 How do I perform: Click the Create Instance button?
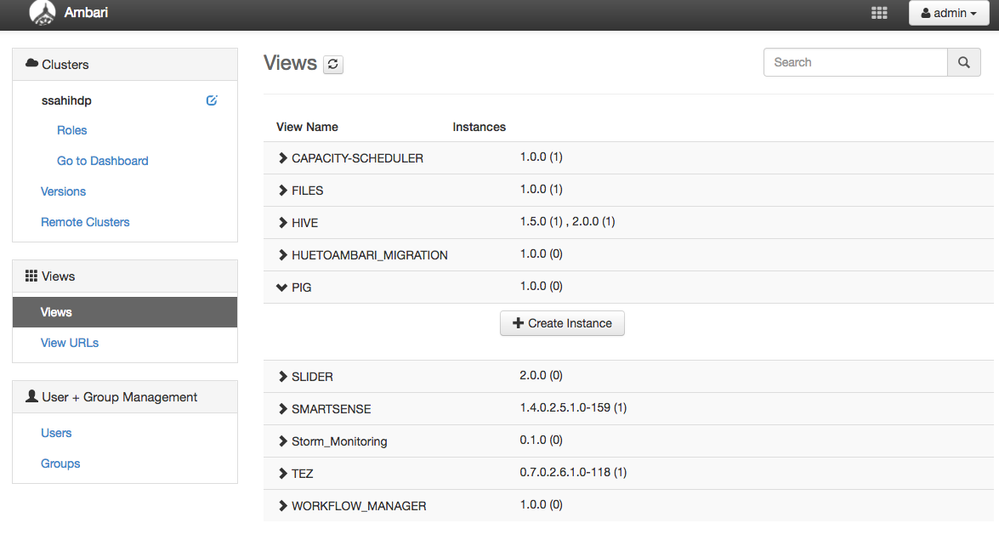[x=562, y=324]
